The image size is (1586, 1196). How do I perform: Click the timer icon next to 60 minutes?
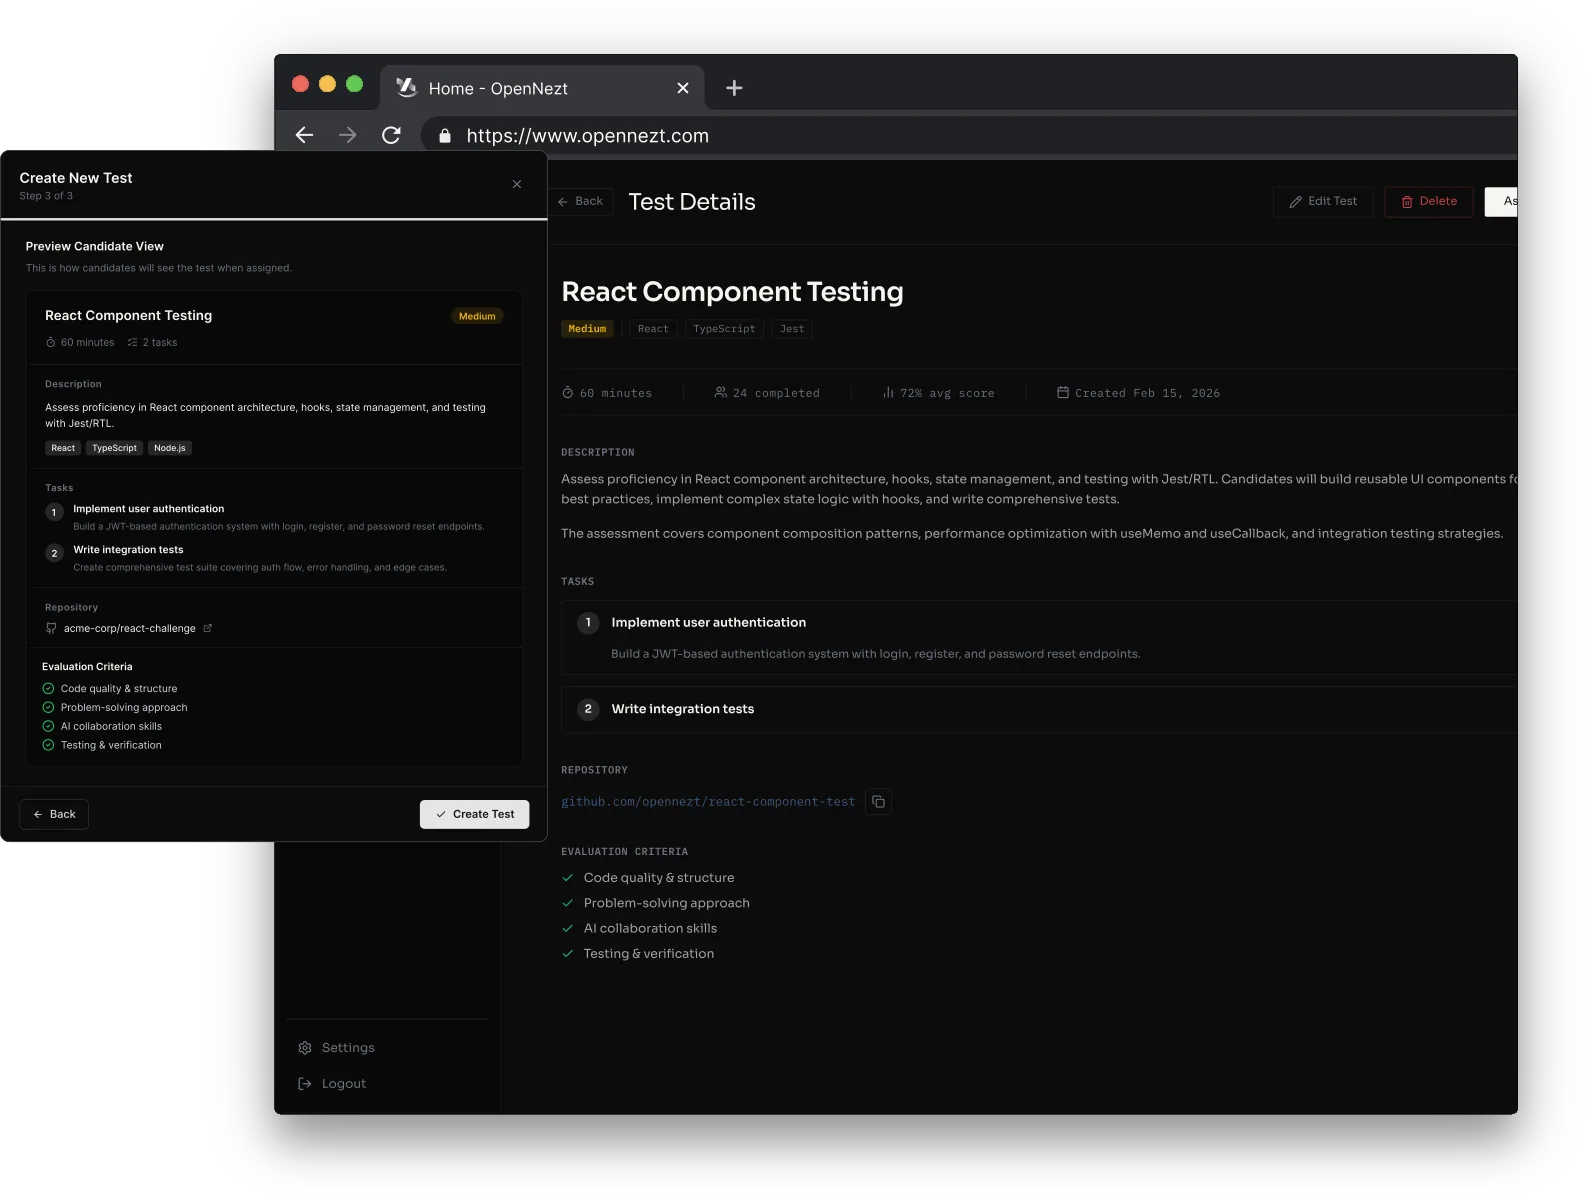[x=568, y=393]
